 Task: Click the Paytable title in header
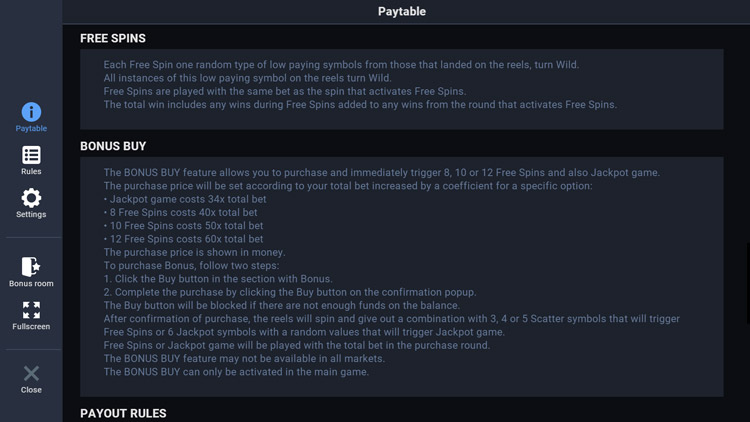coord(402,12)
